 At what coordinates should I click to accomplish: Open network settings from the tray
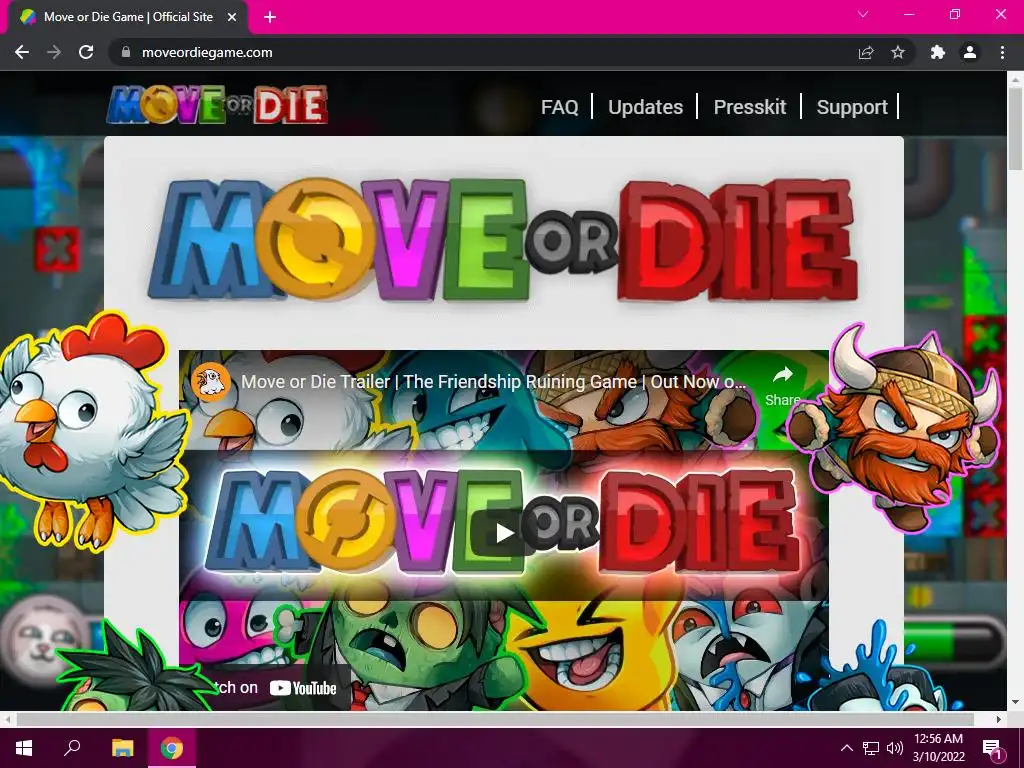pos(871,748)
